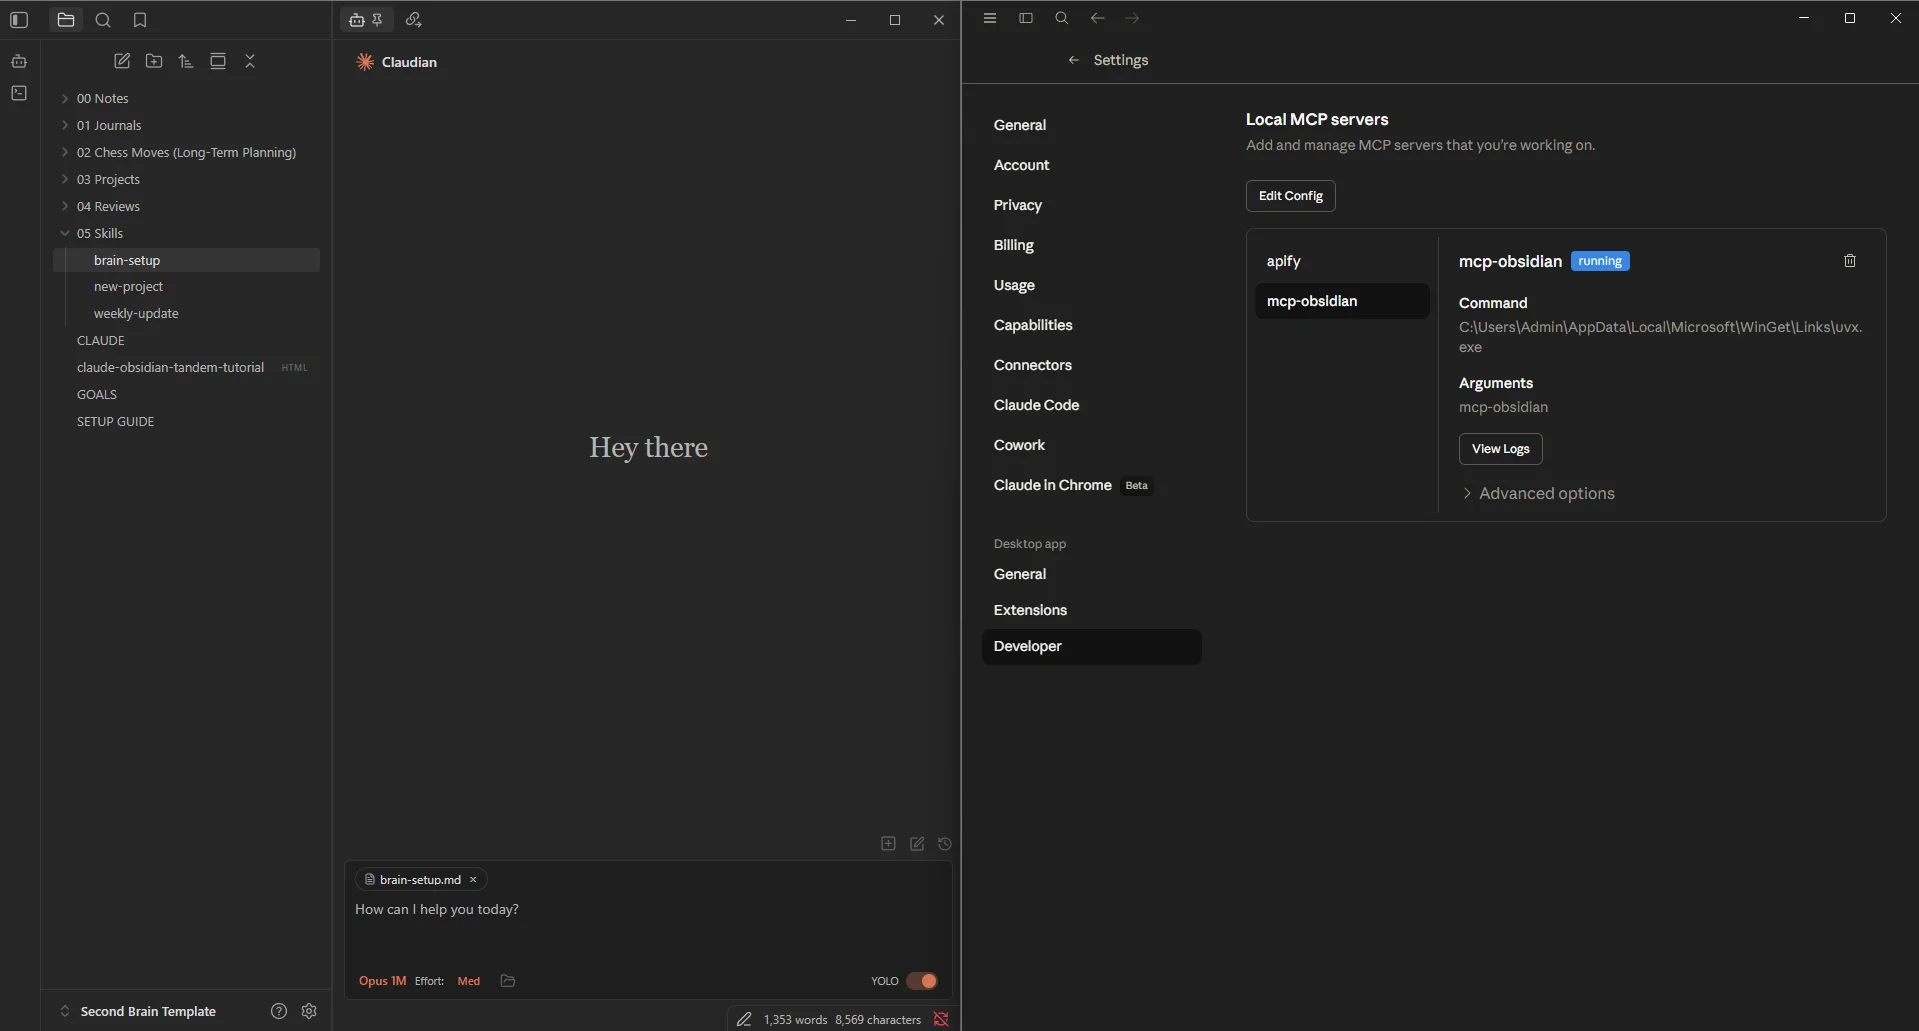Open the file explorer tab icon
The image size is (1919, 1031).
coord(66,20)
